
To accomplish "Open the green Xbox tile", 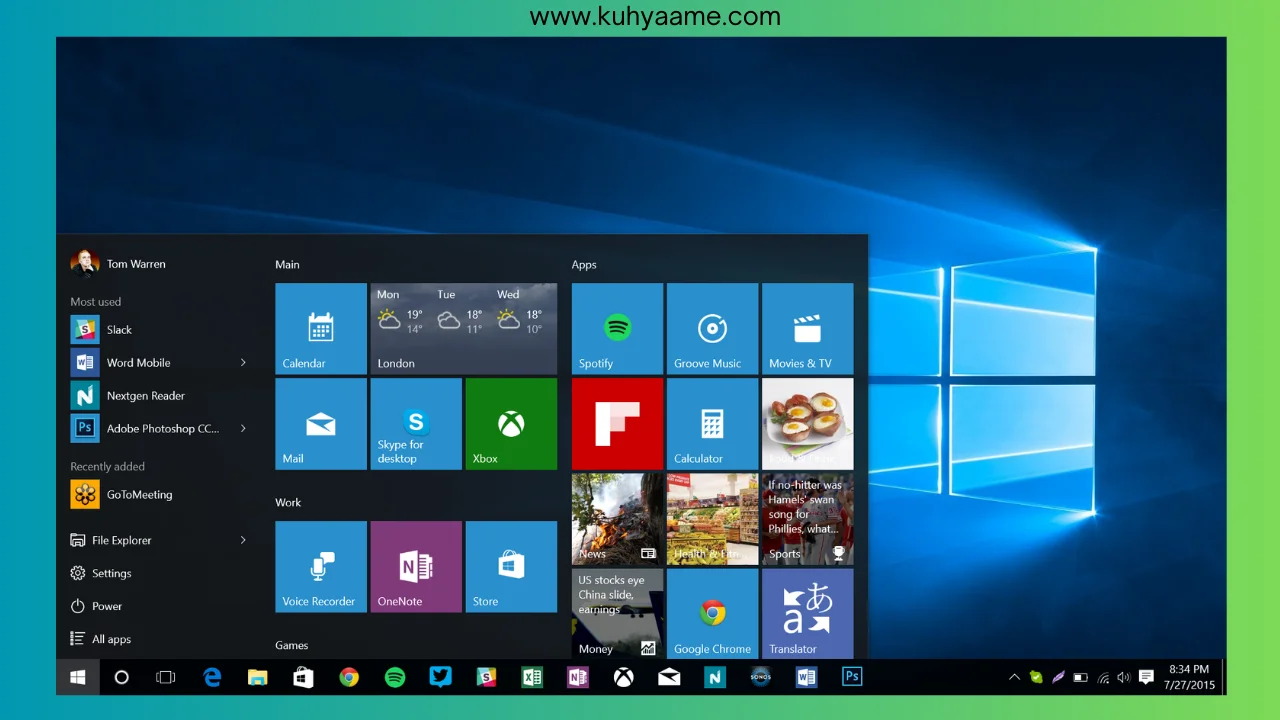I will coord(511,424).
